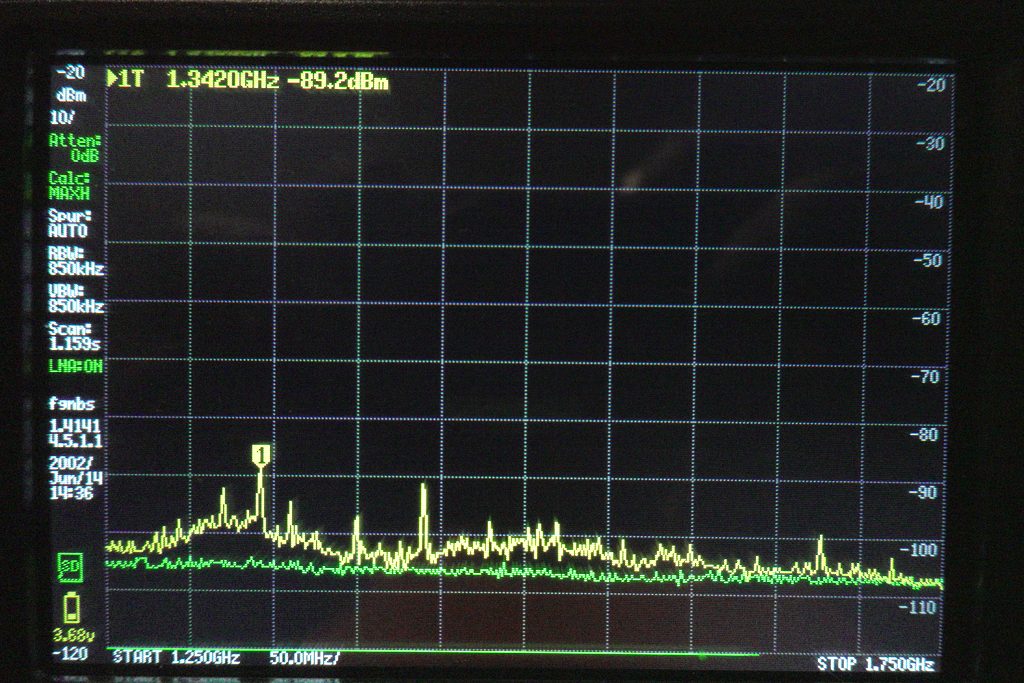Screen dimensions: 1024x683
Task: Tap the marker arrow before 1T readout
Action: coord(112,79)
